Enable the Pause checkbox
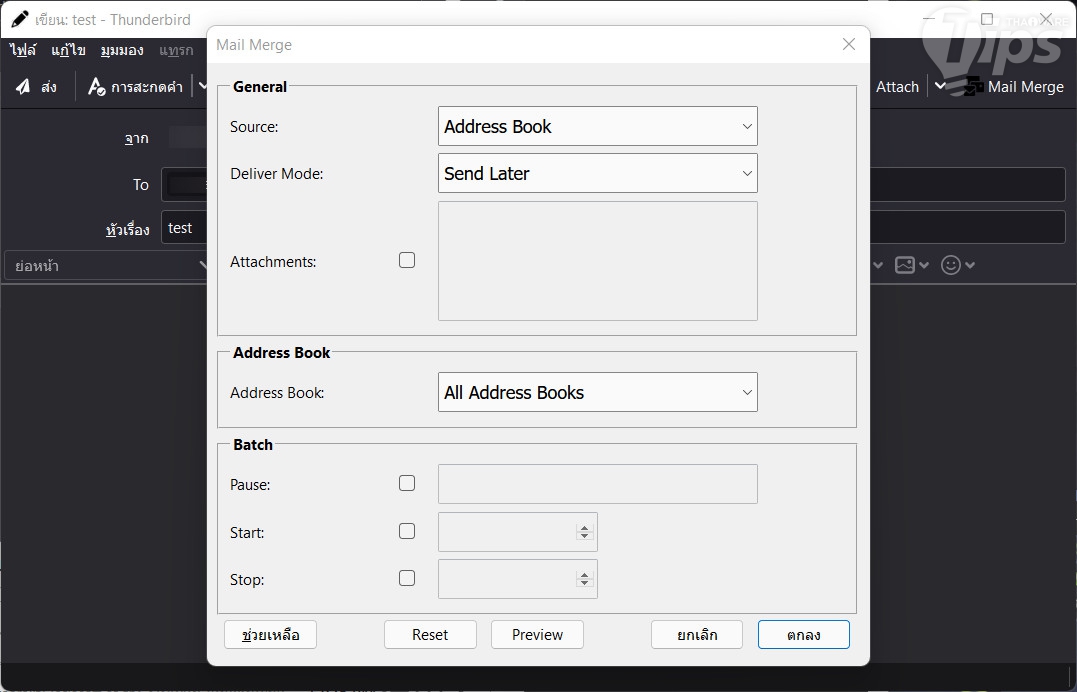This screenshot has width=1077, height=692. [407, 483]
